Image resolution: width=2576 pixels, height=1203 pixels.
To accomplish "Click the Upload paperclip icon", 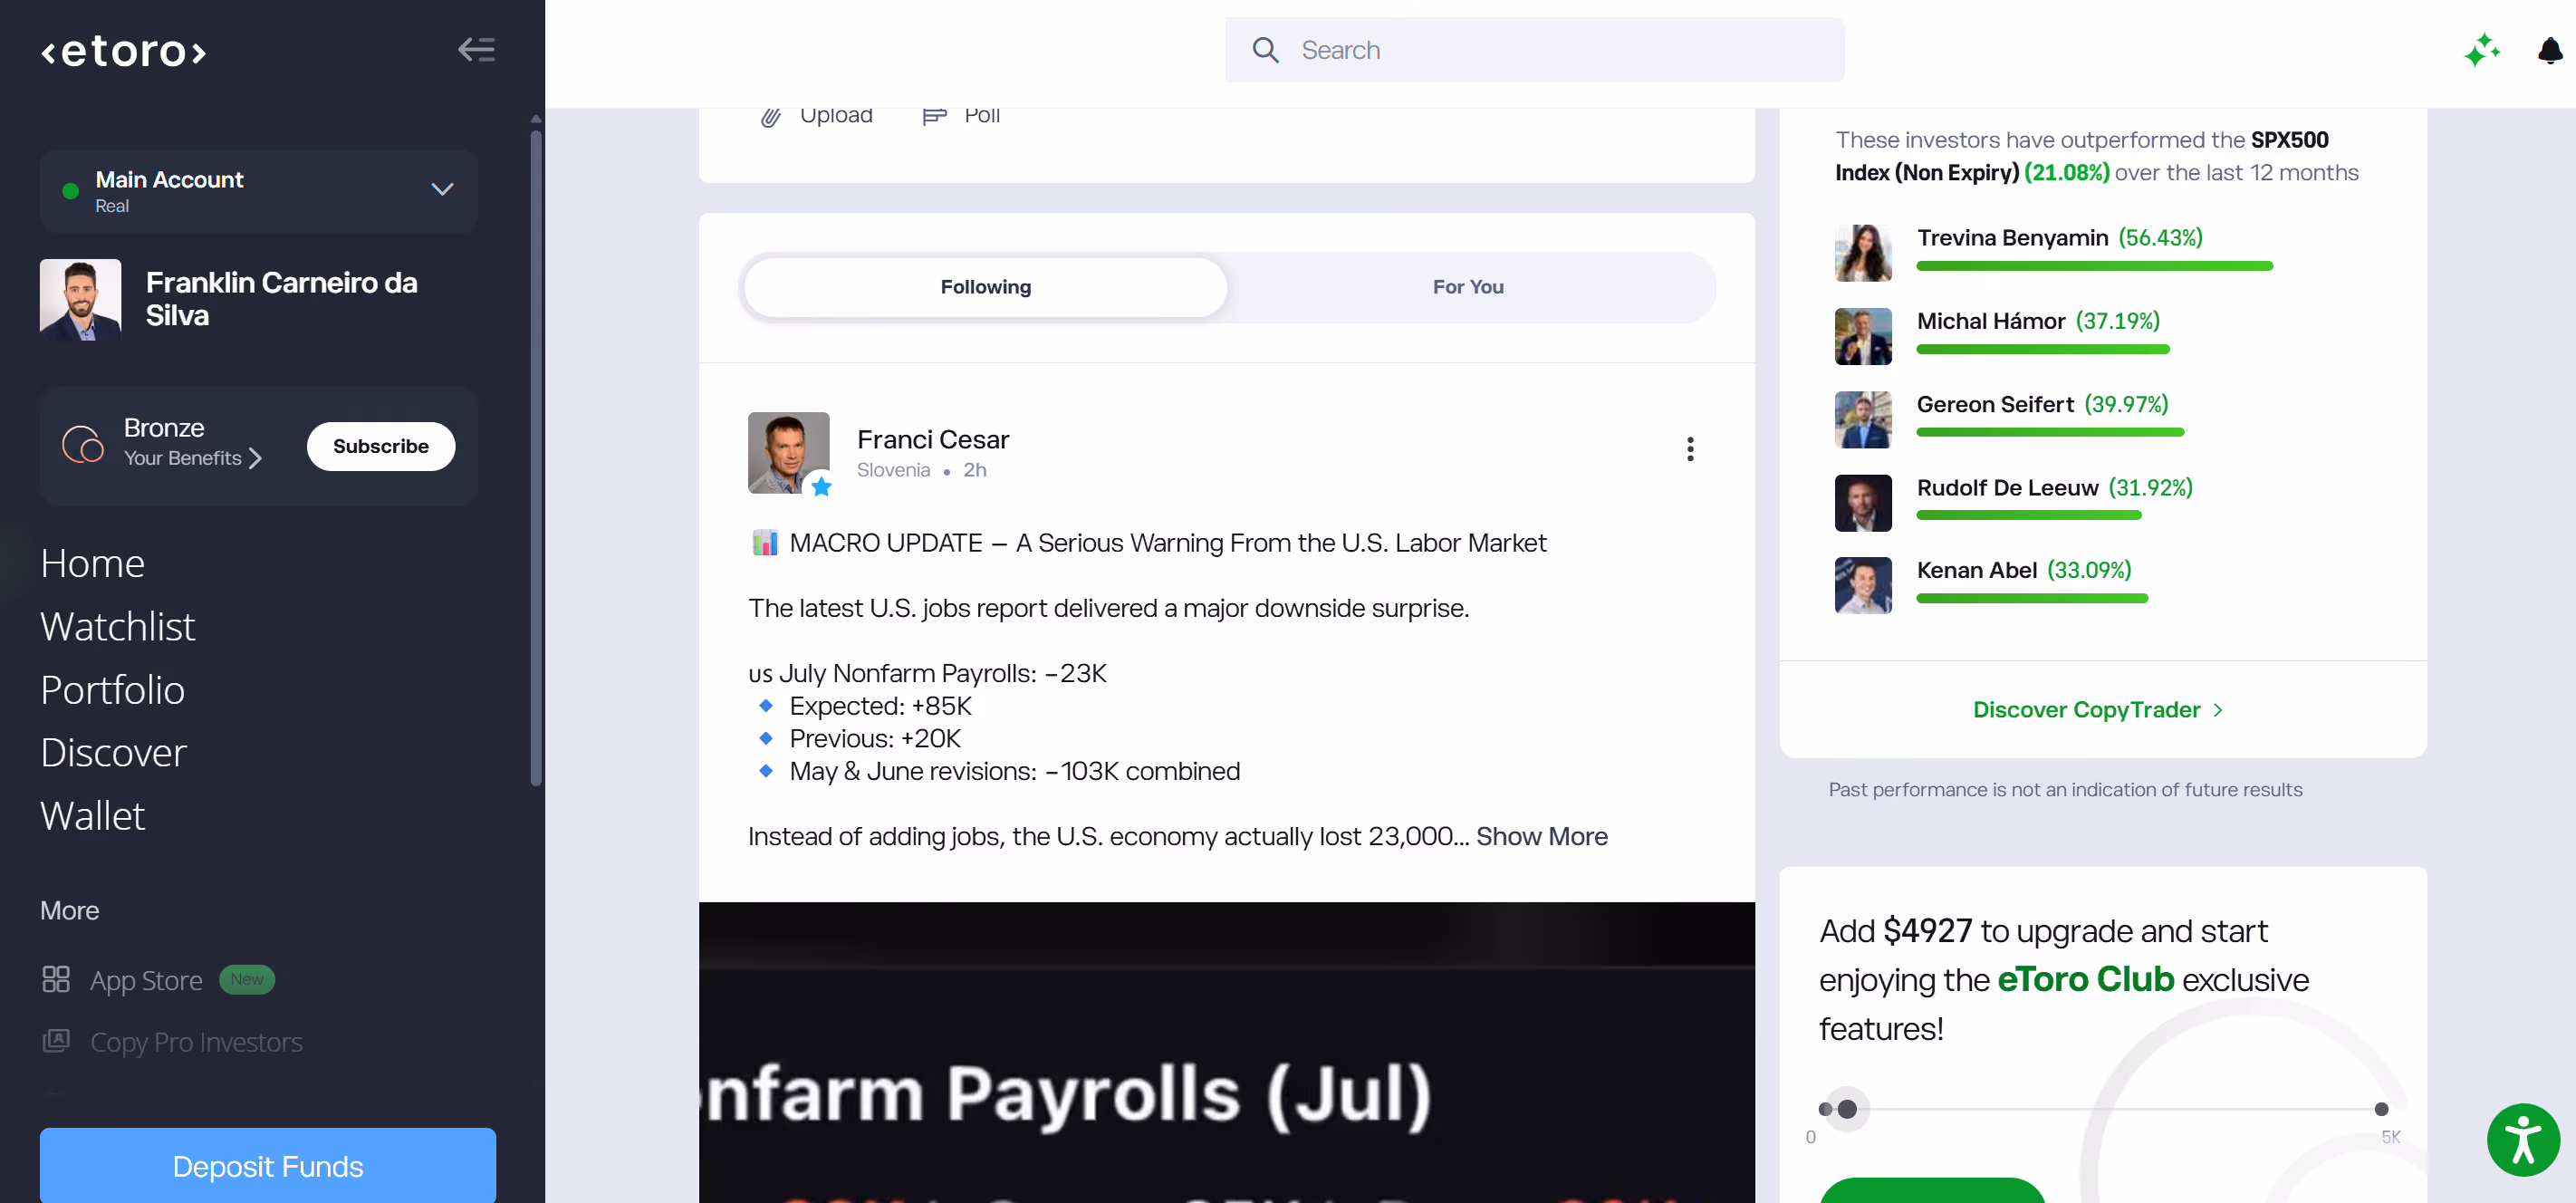I will point(770,116).
